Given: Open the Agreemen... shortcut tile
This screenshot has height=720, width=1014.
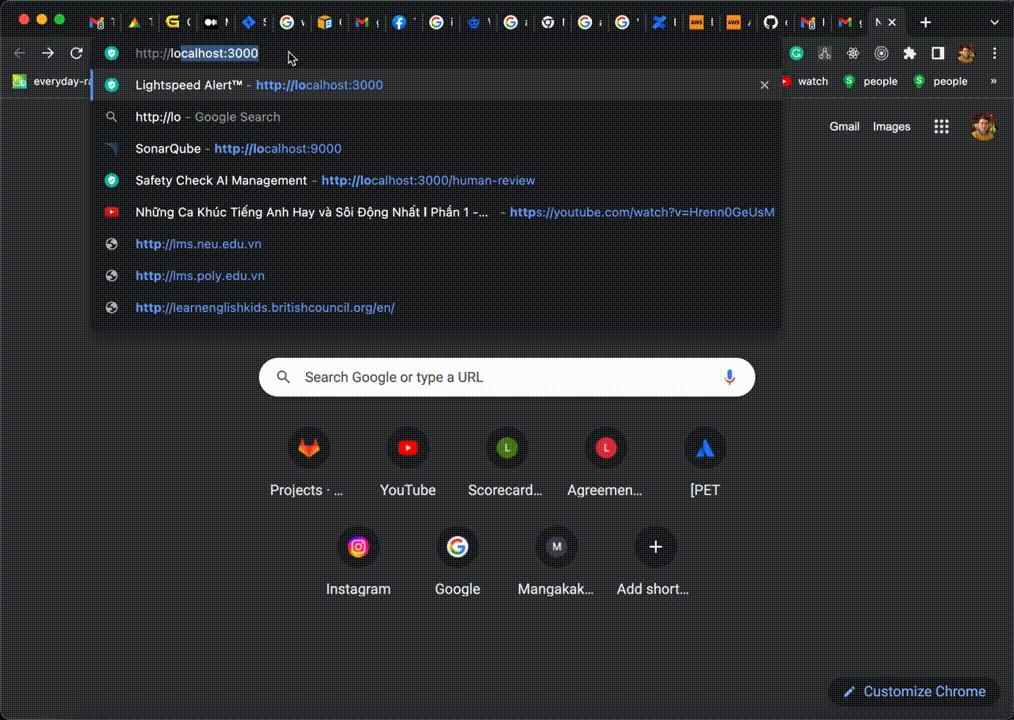Looking at the screenshot, I should (x=606, y=463).
